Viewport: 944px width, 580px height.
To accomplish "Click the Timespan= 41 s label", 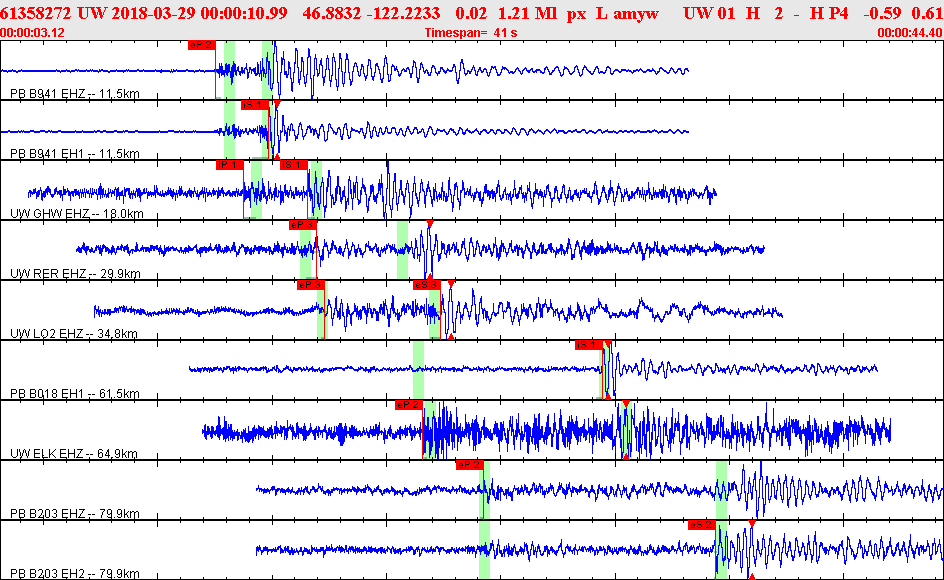I will tap(471, 33).
